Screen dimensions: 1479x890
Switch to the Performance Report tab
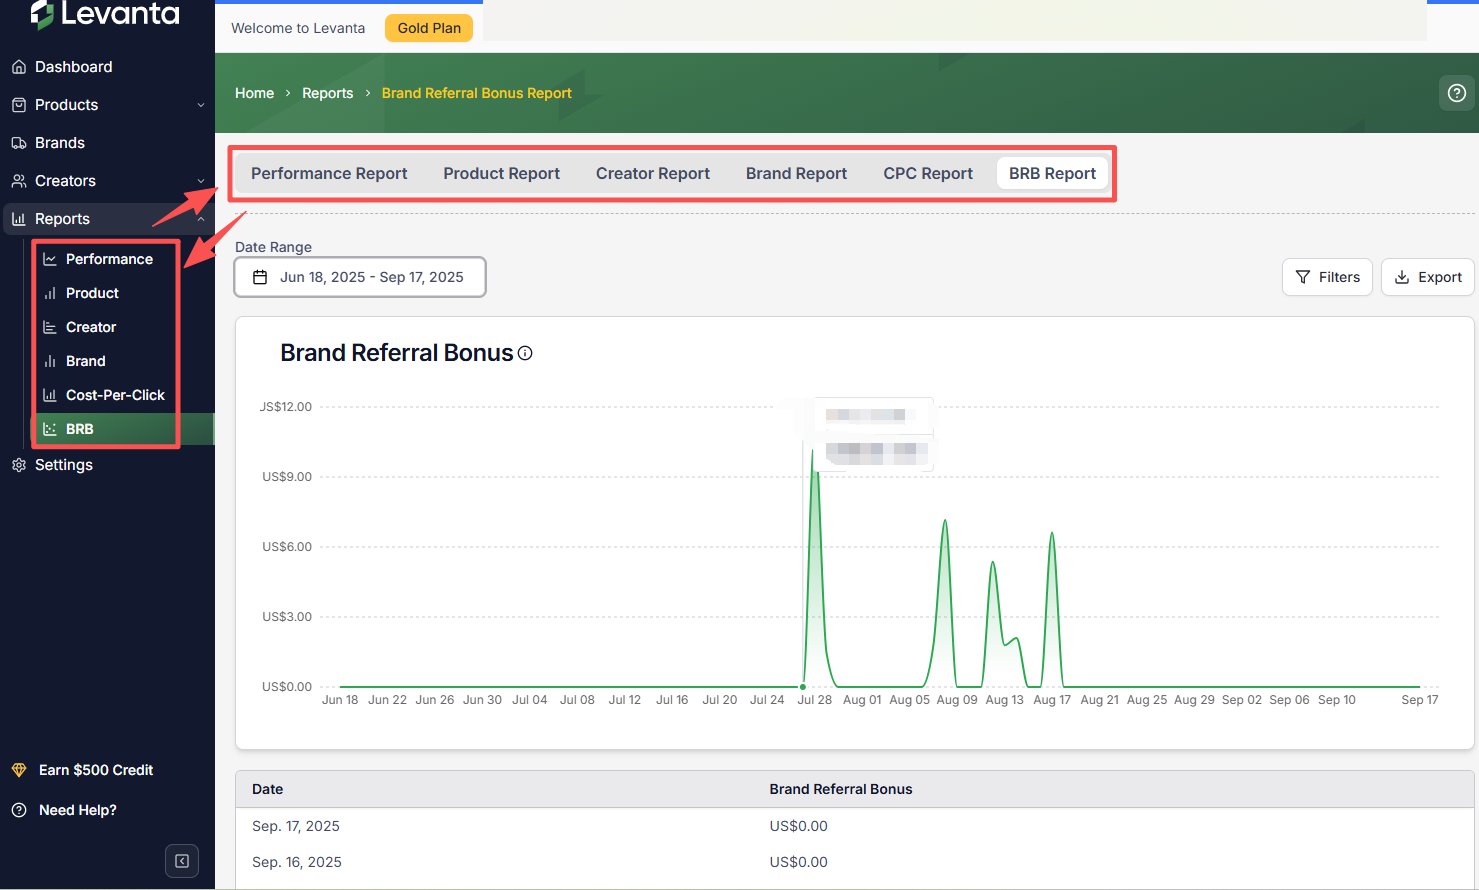329,173
